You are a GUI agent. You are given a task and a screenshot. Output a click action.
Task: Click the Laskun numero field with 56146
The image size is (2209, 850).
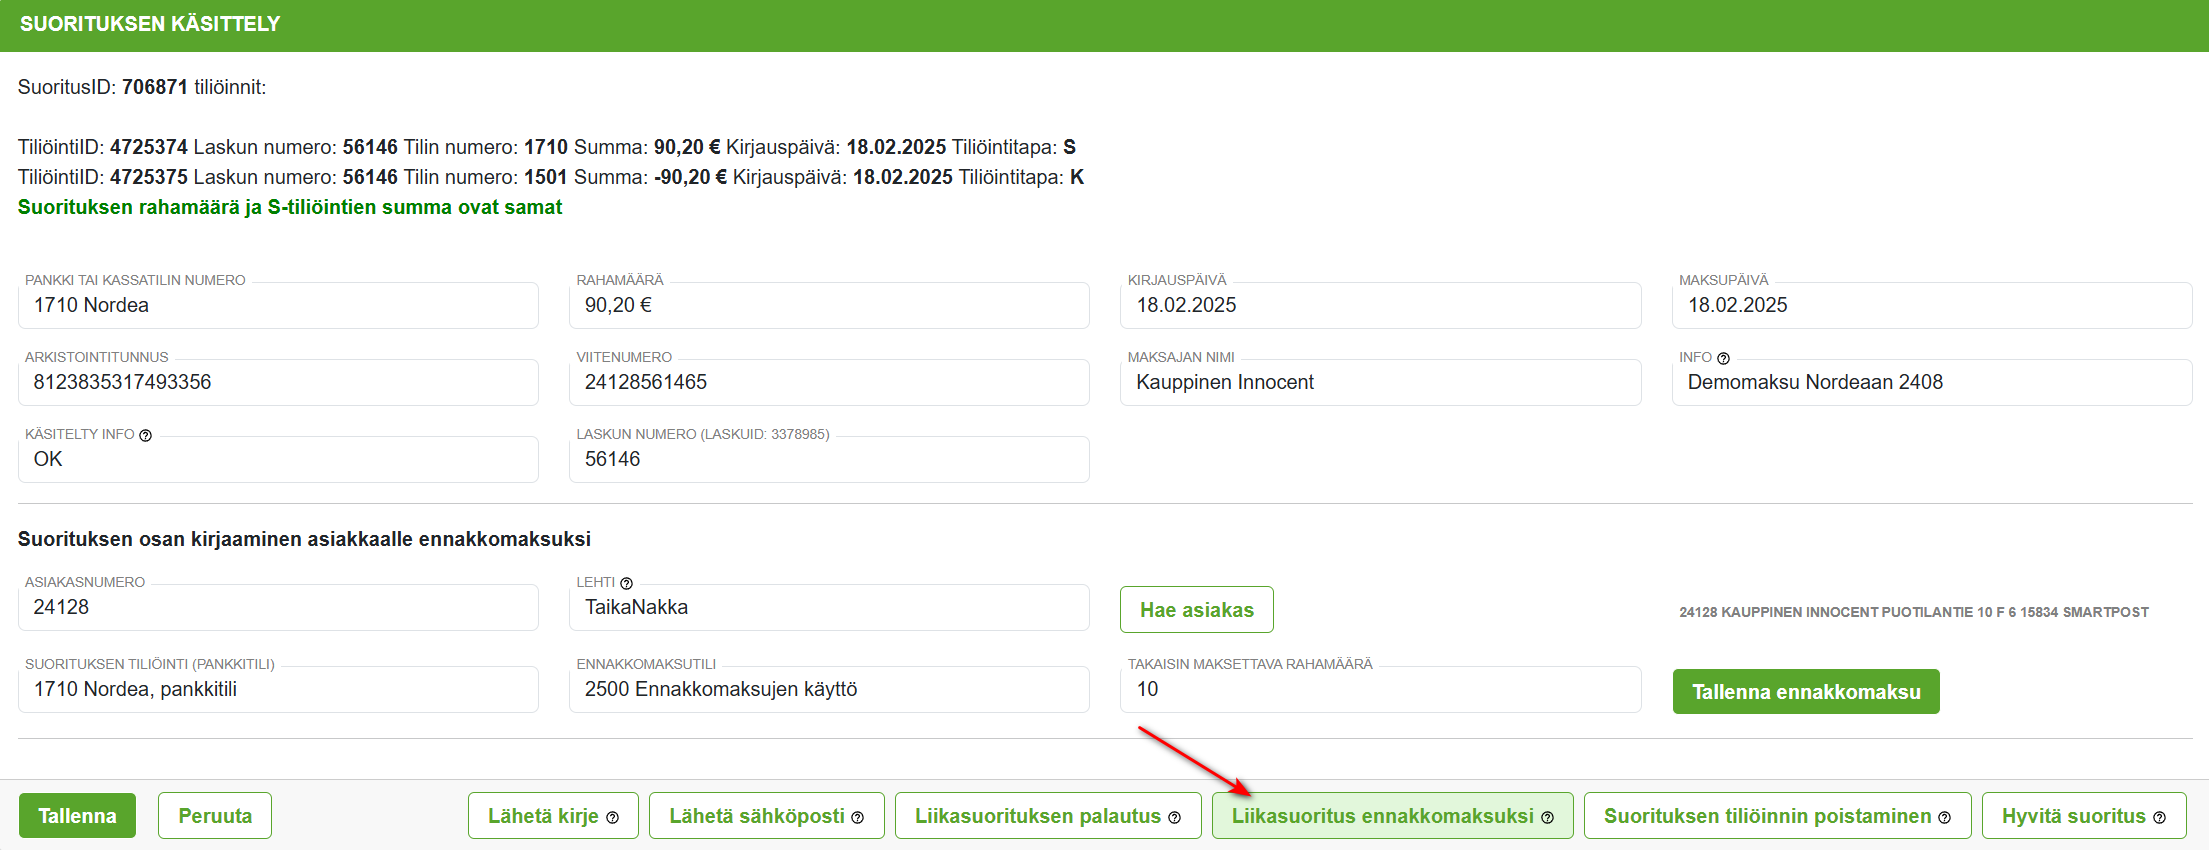point(829,459)
